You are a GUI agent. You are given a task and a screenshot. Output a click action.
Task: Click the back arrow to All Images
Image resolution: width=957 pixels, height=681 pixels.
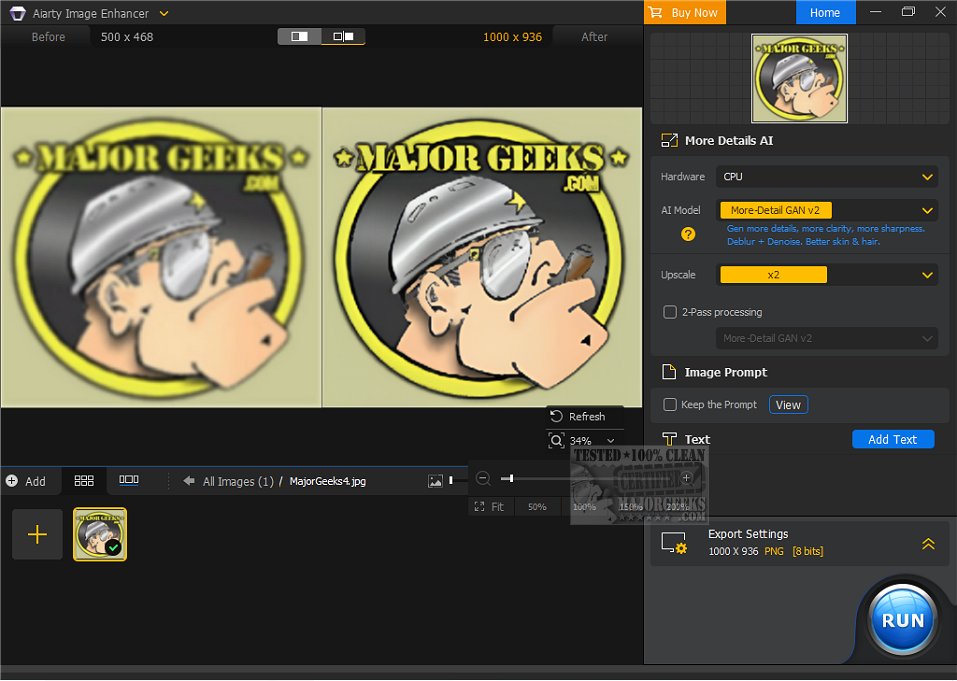[x=189, y=481]
